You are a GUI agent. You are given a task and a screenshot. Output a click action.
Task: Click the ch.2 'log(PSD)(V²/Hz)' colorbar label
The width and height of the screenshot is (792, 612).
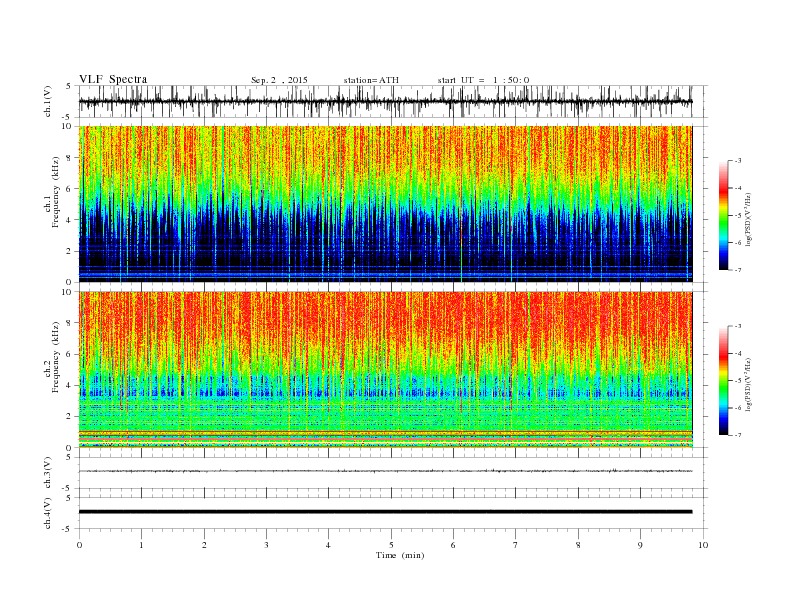coord(749,384)
